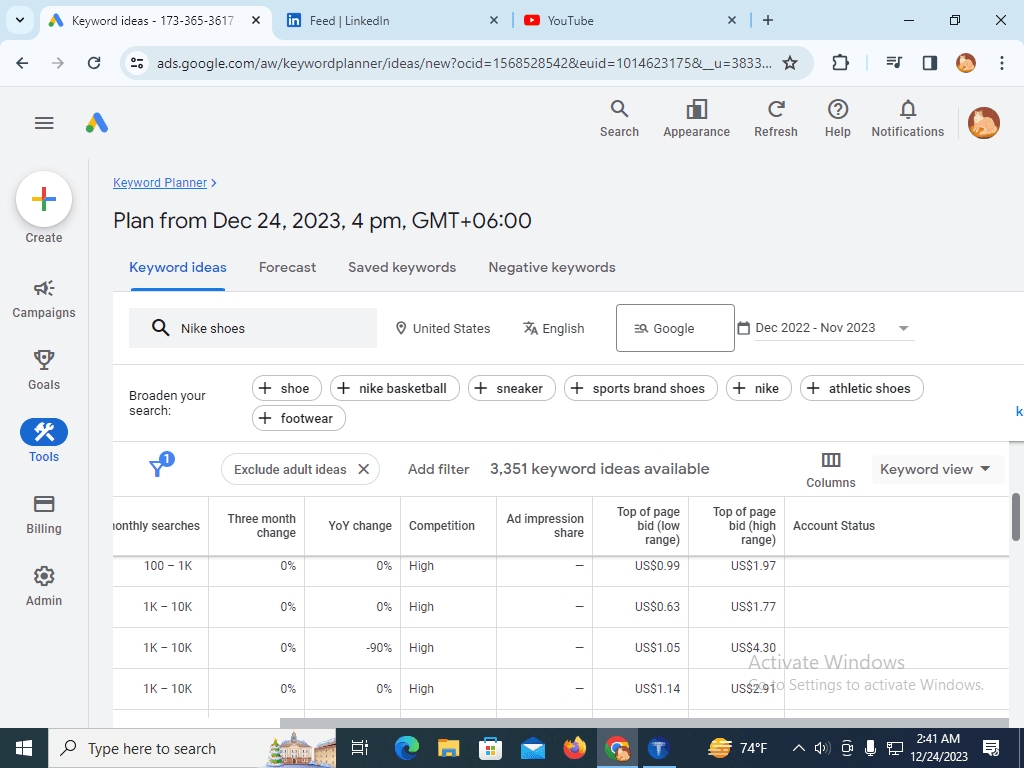
Task: View site information icon in address bar
Action: 137,63
